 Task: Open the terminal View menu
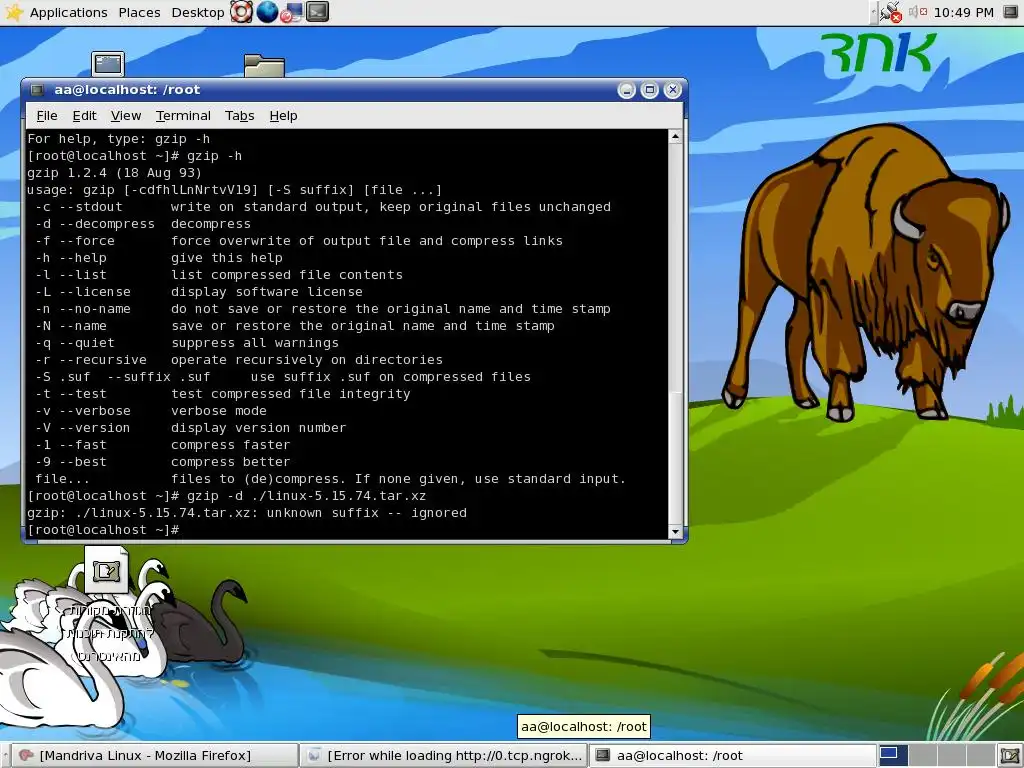pos(125,116)
